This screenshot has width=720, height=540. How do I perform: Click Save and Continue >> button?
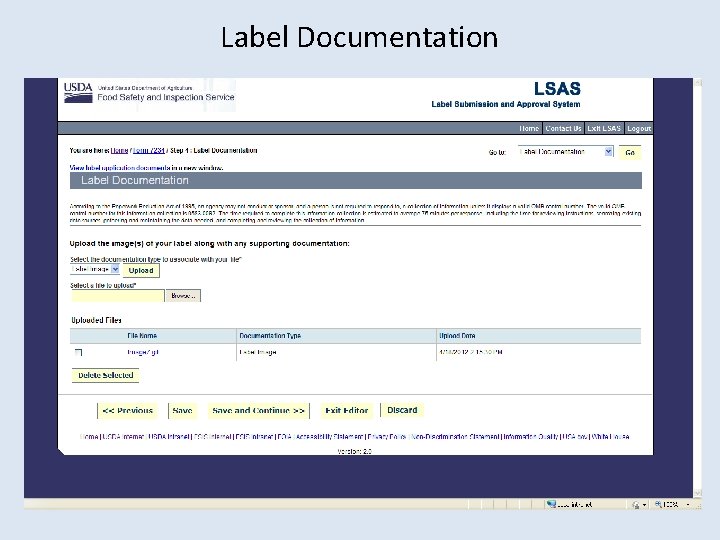[258, 411]
